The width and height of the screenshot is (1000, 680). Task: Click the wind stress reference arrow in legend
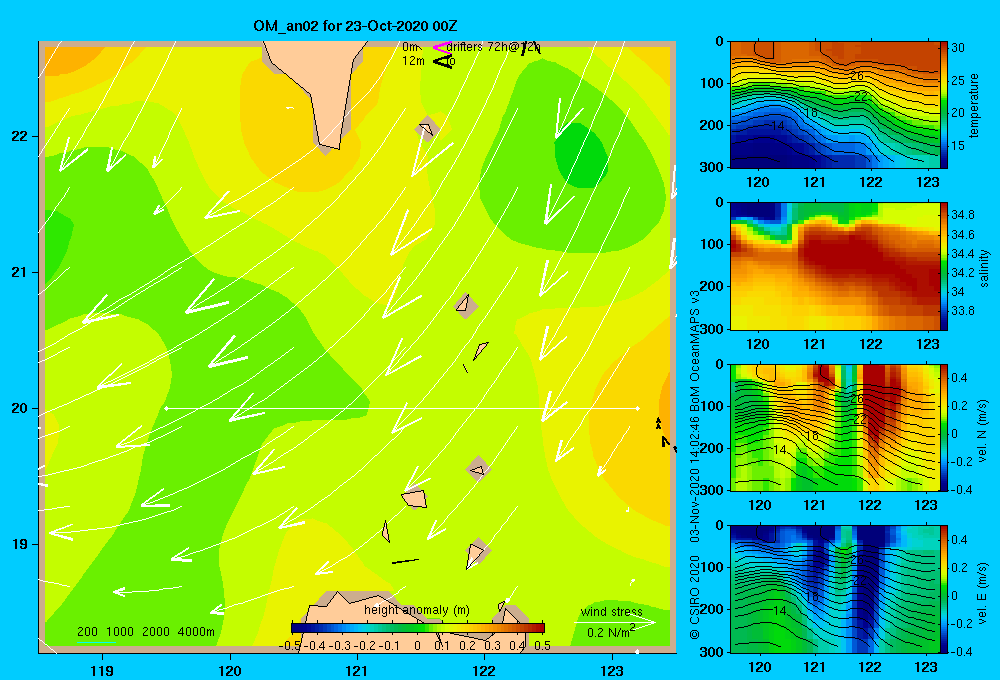coord(615,622)
